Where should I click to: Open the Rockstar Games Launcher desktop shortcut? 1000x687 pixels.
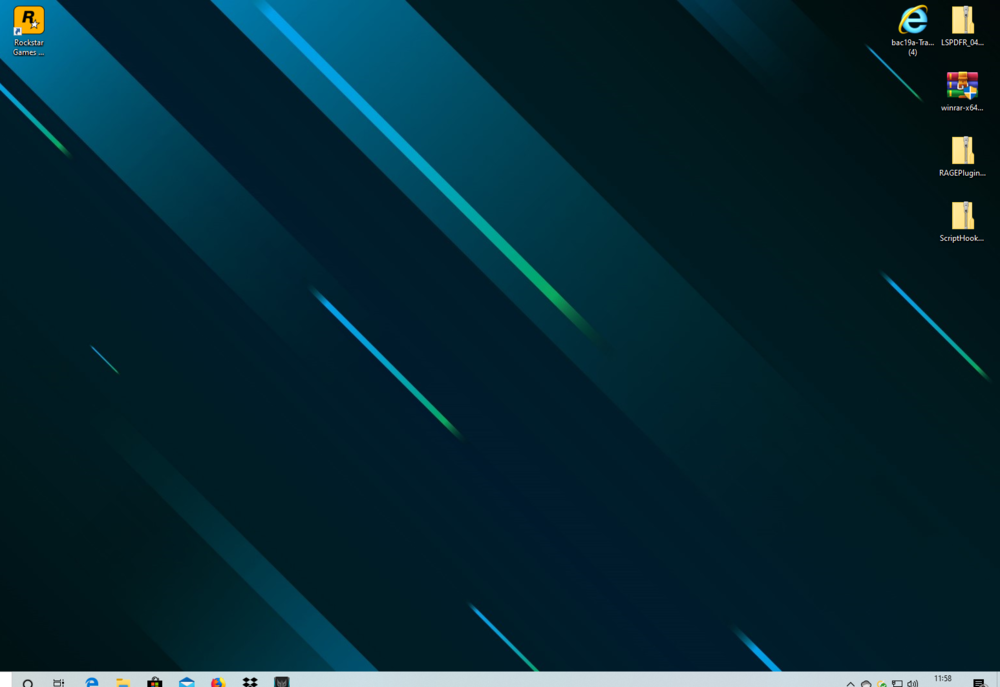[x=29, y=31]
